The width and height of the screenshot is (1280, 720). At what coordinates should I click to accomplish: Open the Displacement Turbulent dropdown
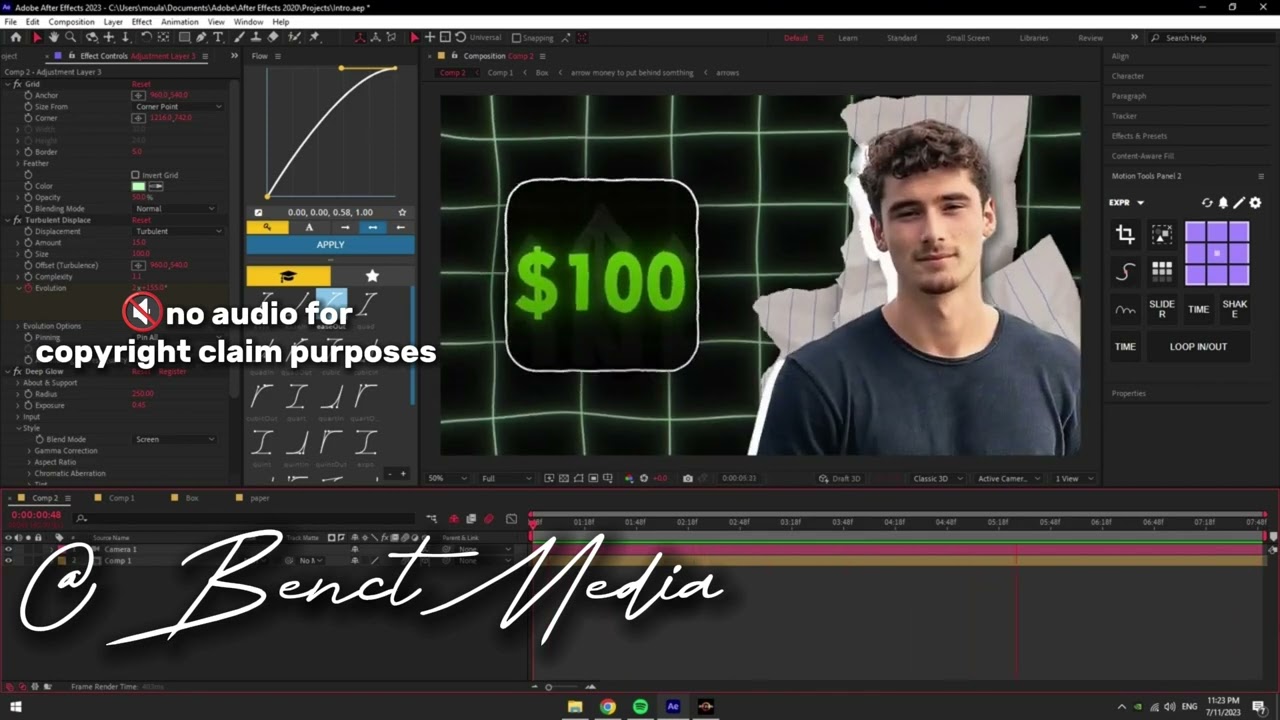(x=178, y=231)
